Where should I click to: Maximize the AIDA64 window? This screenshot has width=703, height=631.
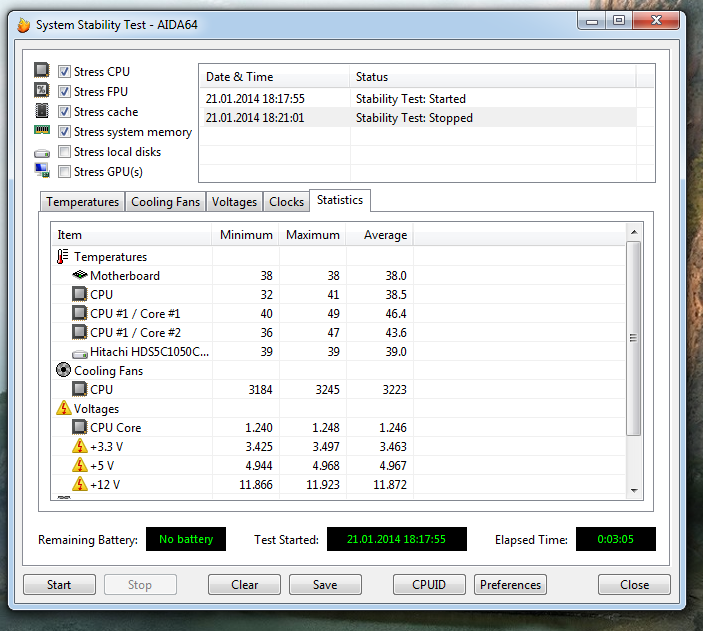tap(619, 21)
